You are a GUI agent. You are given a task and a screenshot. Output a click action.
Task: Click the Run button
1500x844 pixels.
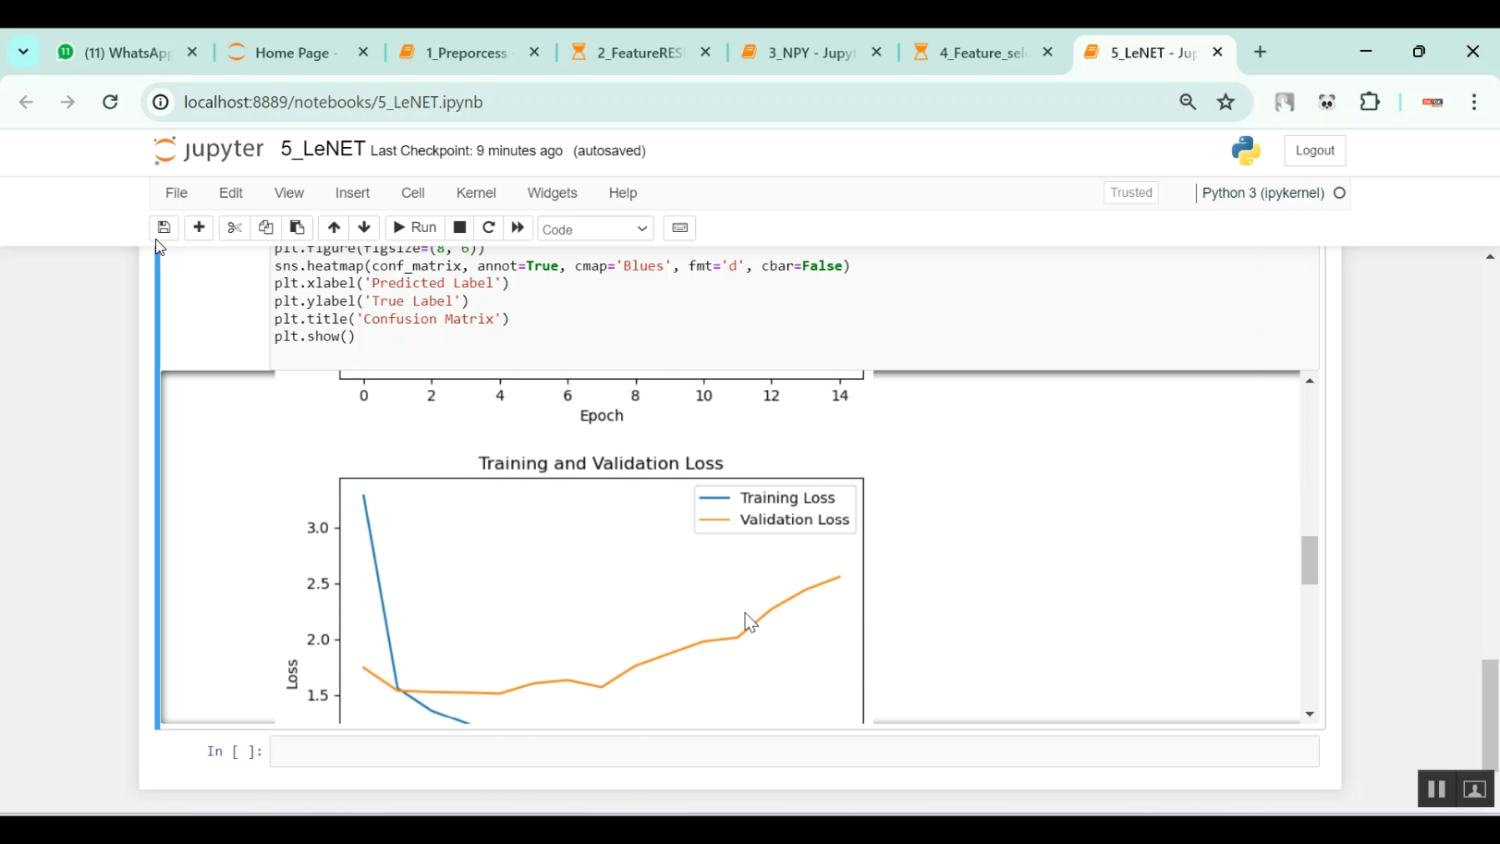tap(415, 228)
